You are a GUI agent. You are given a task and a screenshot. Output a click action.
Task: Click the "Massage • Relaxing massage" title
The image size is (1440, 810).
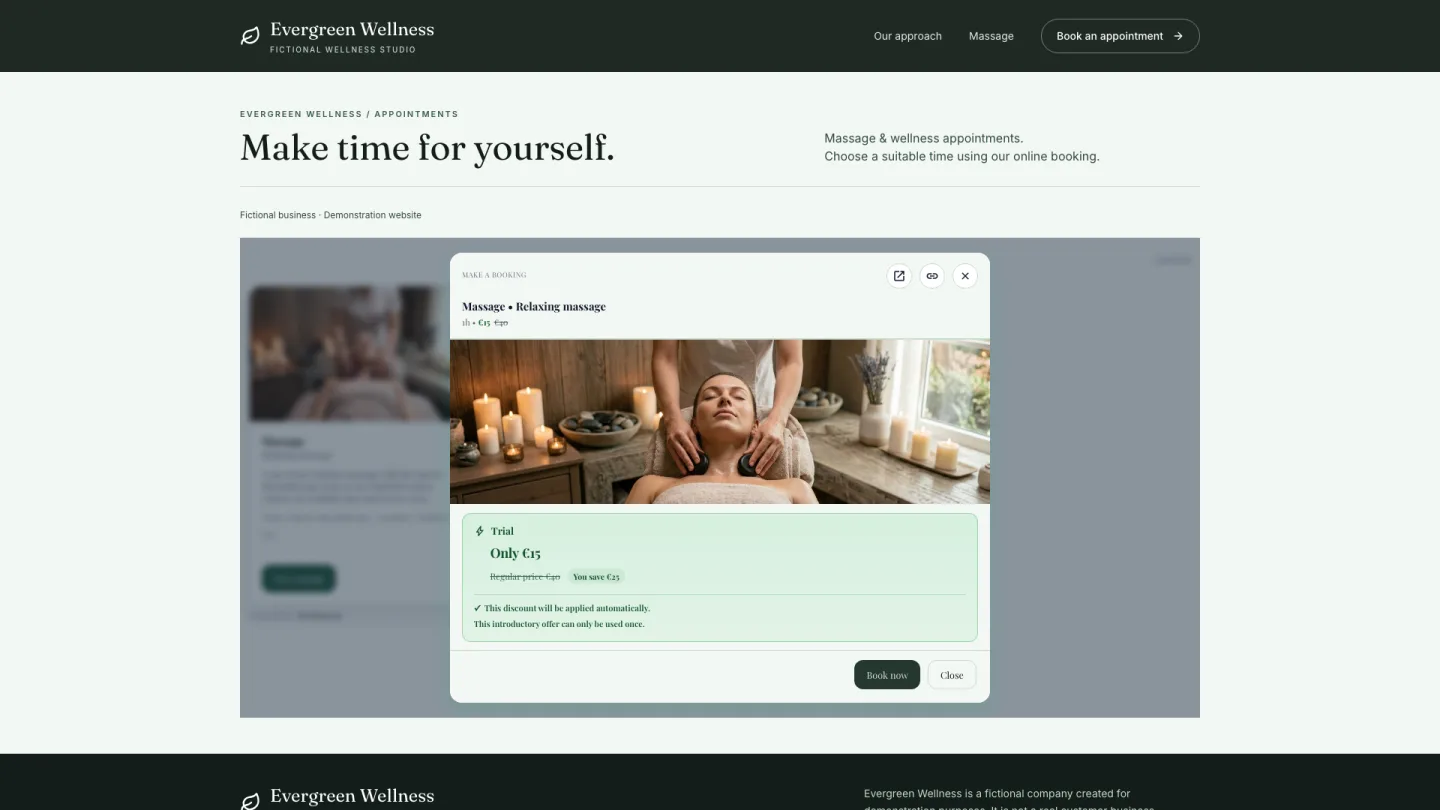click(x=534, y=307)
